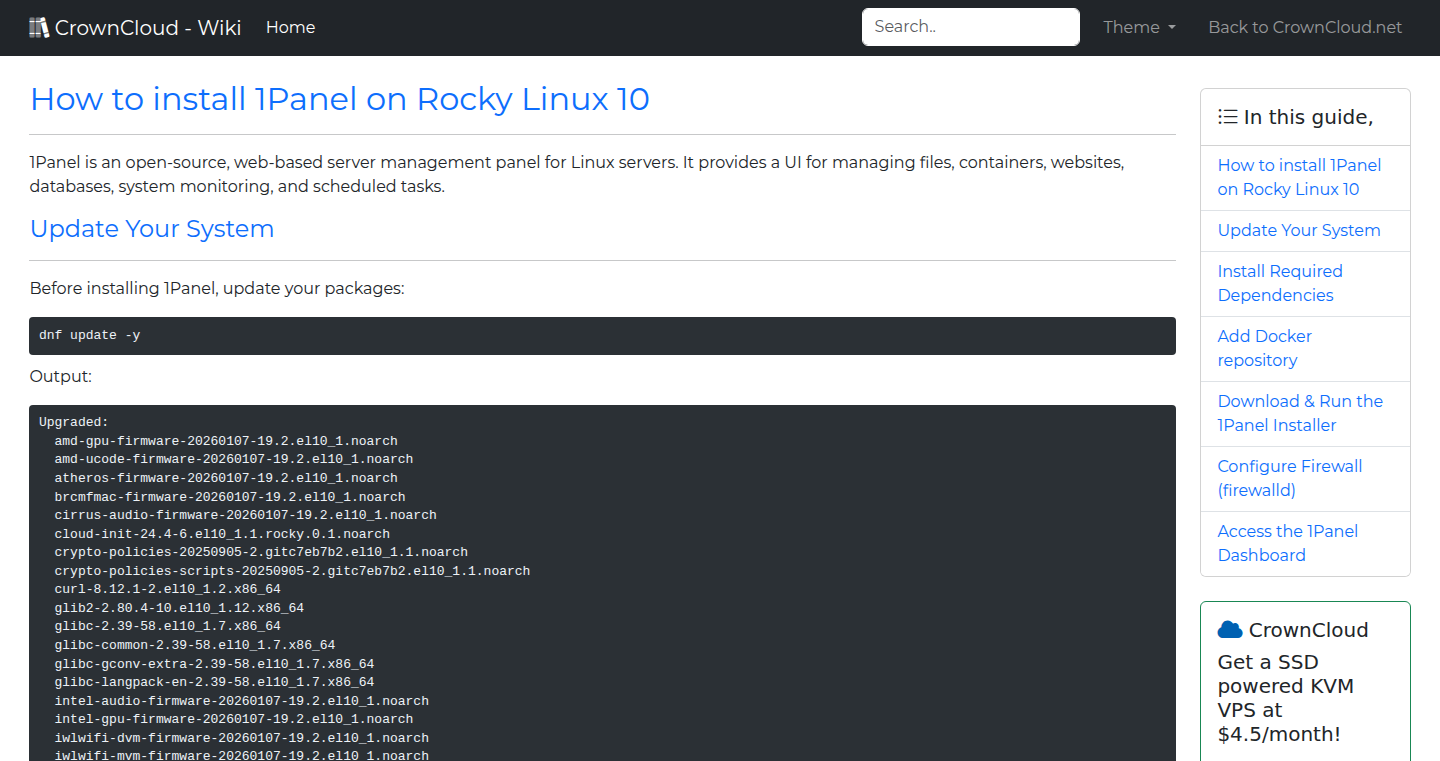Click the cirrus-audio-firmware package line

(246, 515)
